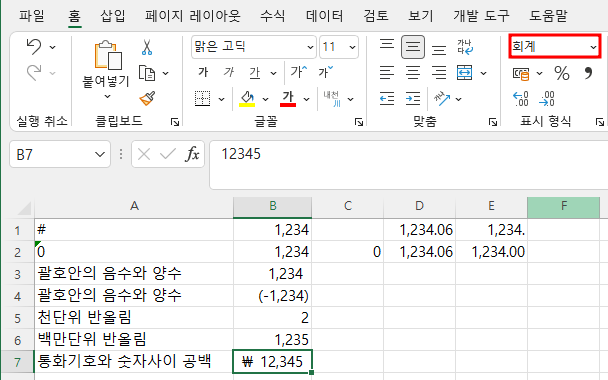Click Merge and Center icon
This screenshot has width=608, height=380.
point(465,73)
